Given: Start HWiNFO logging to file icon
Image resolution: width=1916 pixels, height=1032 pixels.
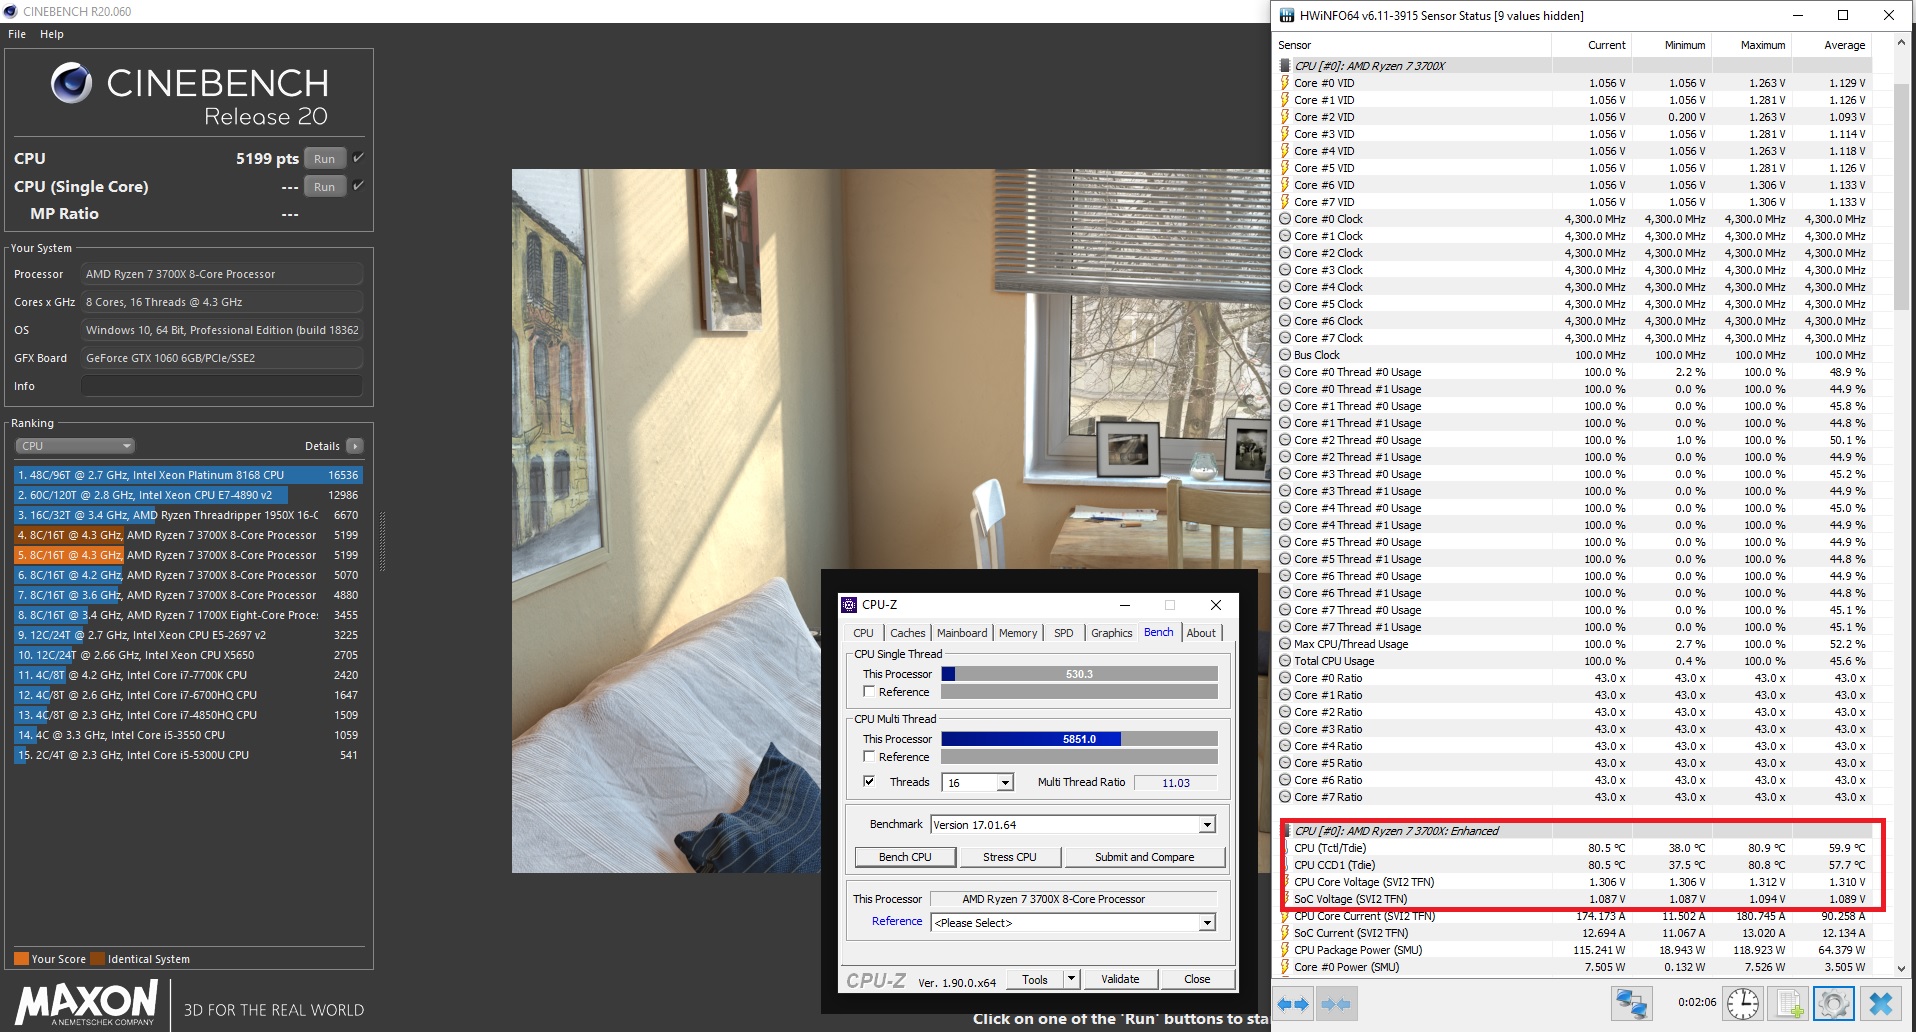Looking at the screenshot, I should [1789, 1003].
